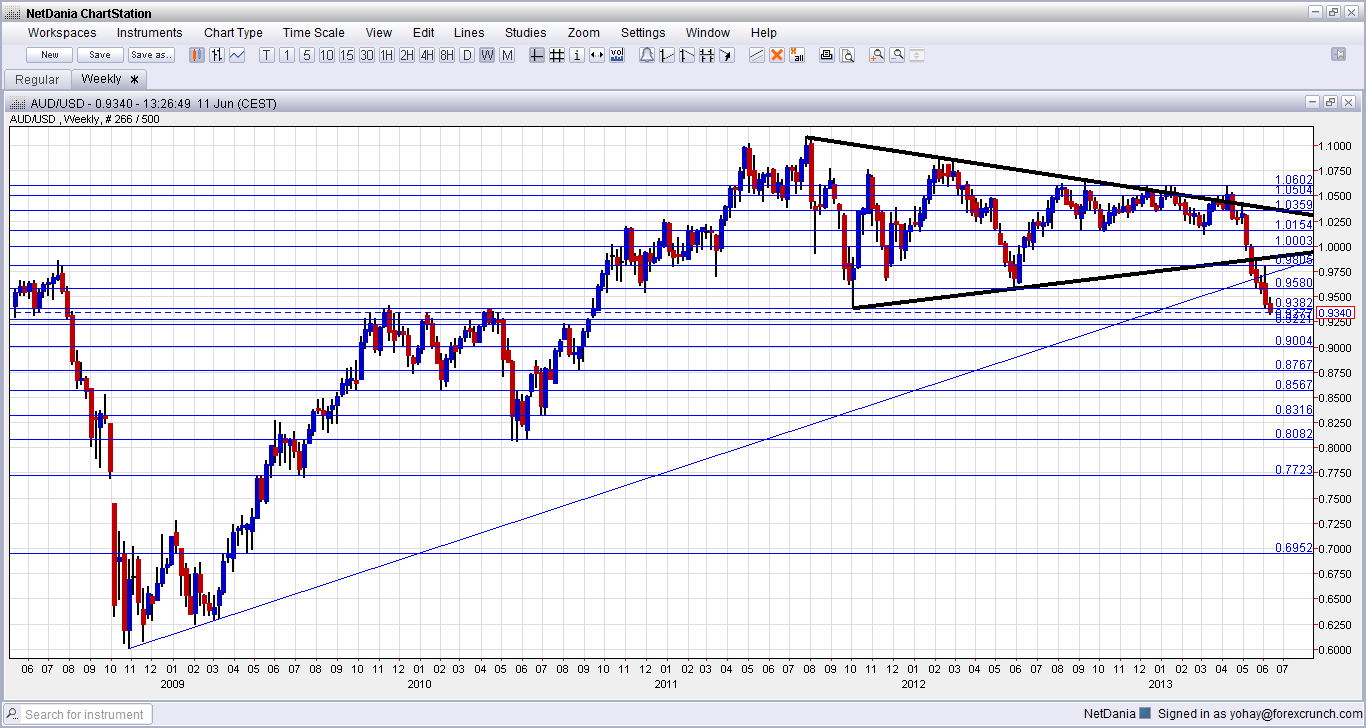
Task: Switch to the Regular workspace tab
Action: [38, 79]
